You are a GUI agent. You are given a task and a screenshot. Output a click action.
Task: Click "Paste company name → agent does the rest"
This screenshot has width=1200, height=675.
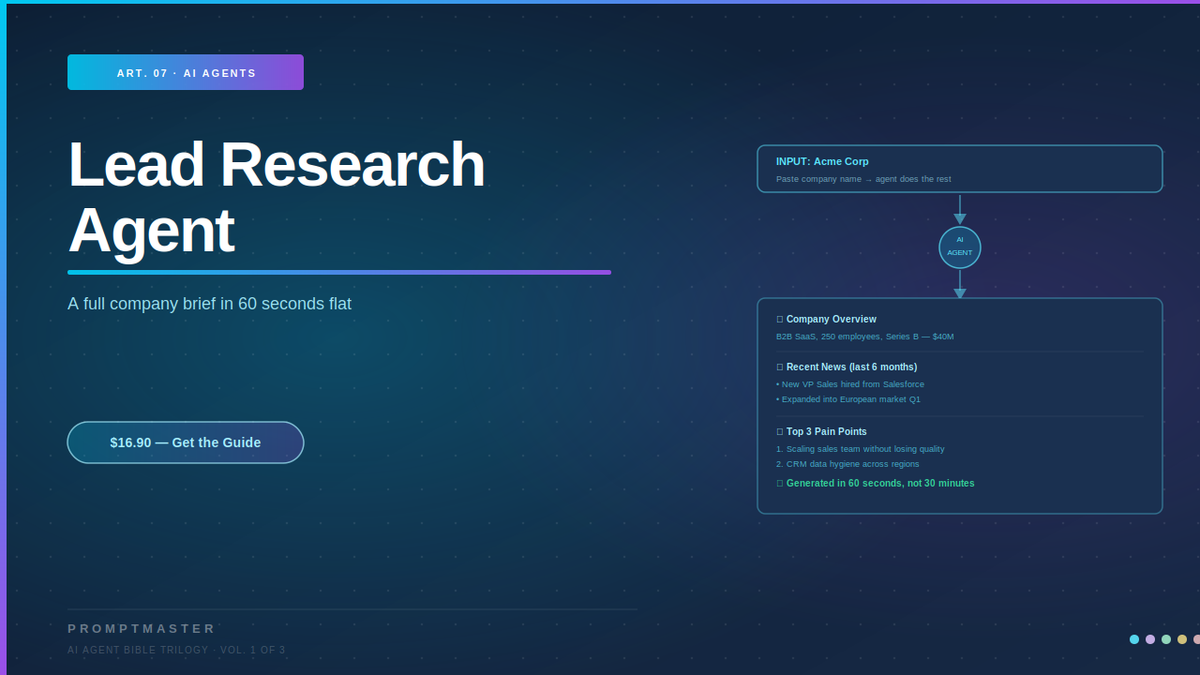pos(863,179)
